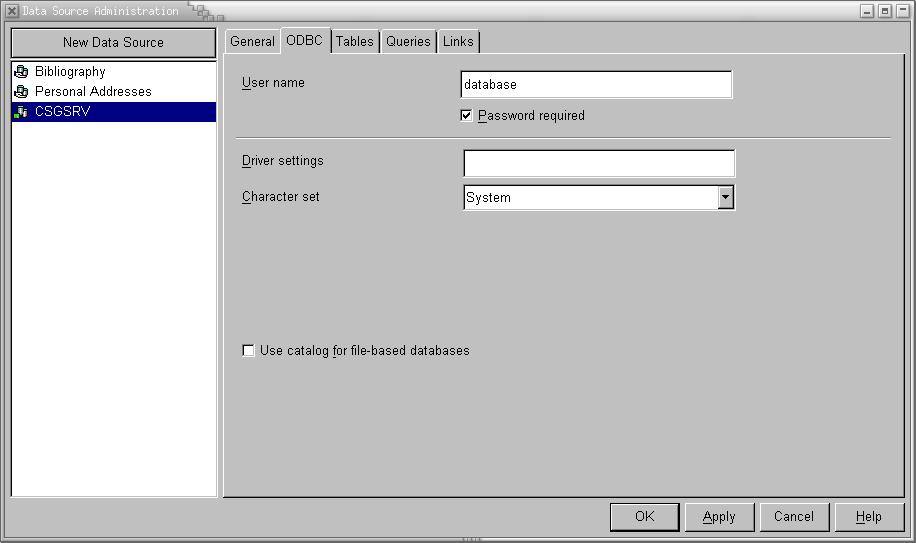Image resolution: width=916 pixels, height=543 pixels.
Task: Select Bibliography in the data source list
Action: 114,72
